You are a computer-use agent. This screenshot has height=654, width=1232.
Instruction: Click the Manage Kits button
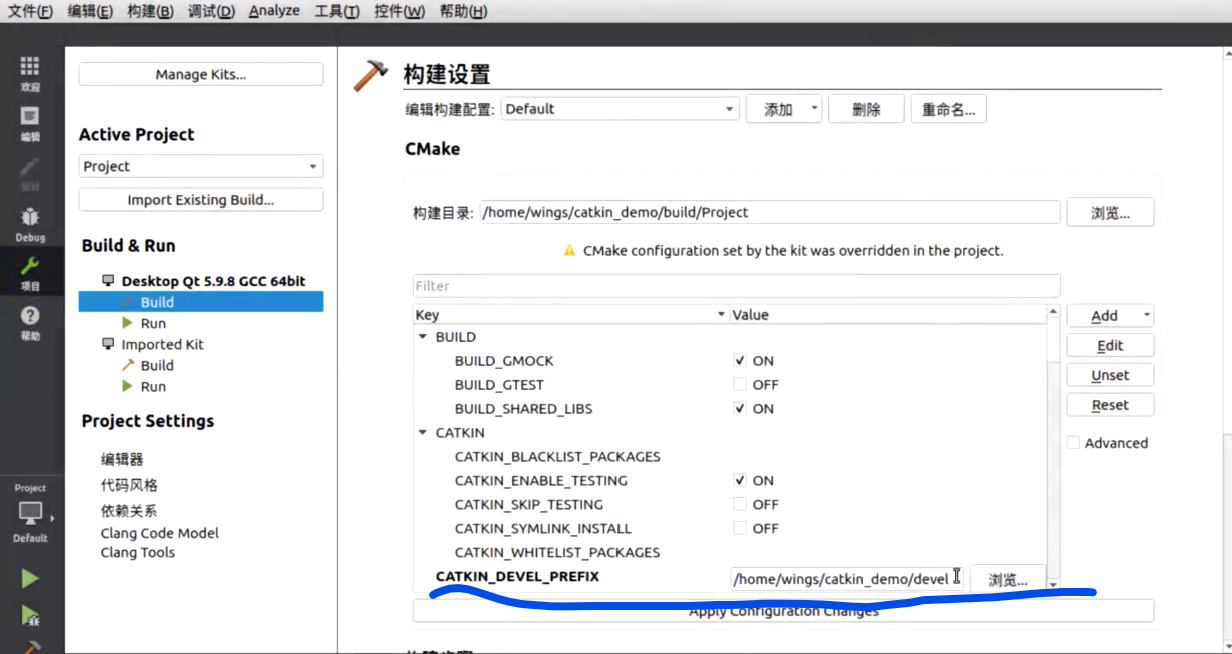click(x=200, y=74)
